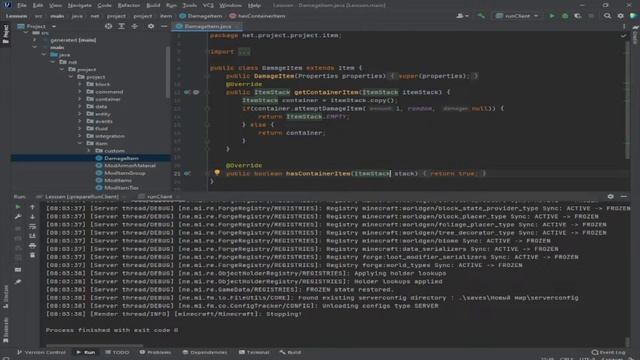This screenshot has height=360, width=640.
Task: Click the down arrow icon in Run console
Action: click(x=32, y=217)
